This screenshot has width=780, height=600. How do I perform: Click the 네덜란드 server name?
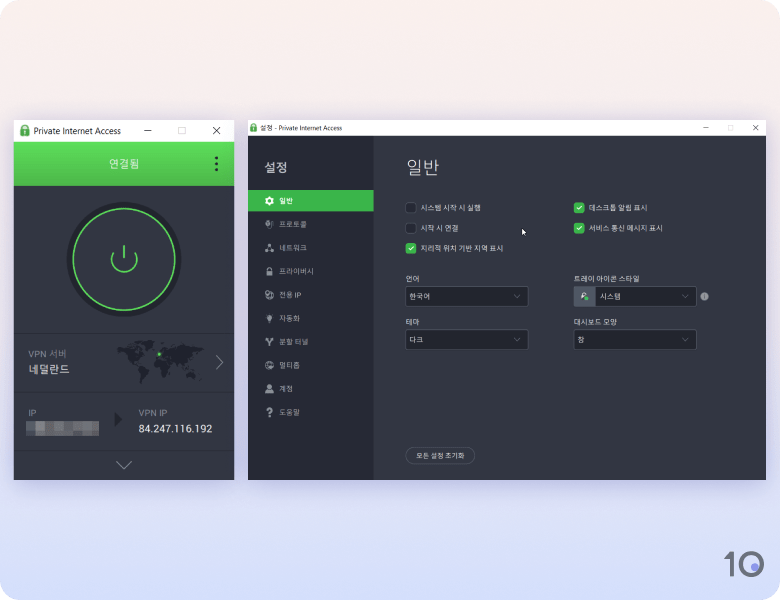[49, 369]
